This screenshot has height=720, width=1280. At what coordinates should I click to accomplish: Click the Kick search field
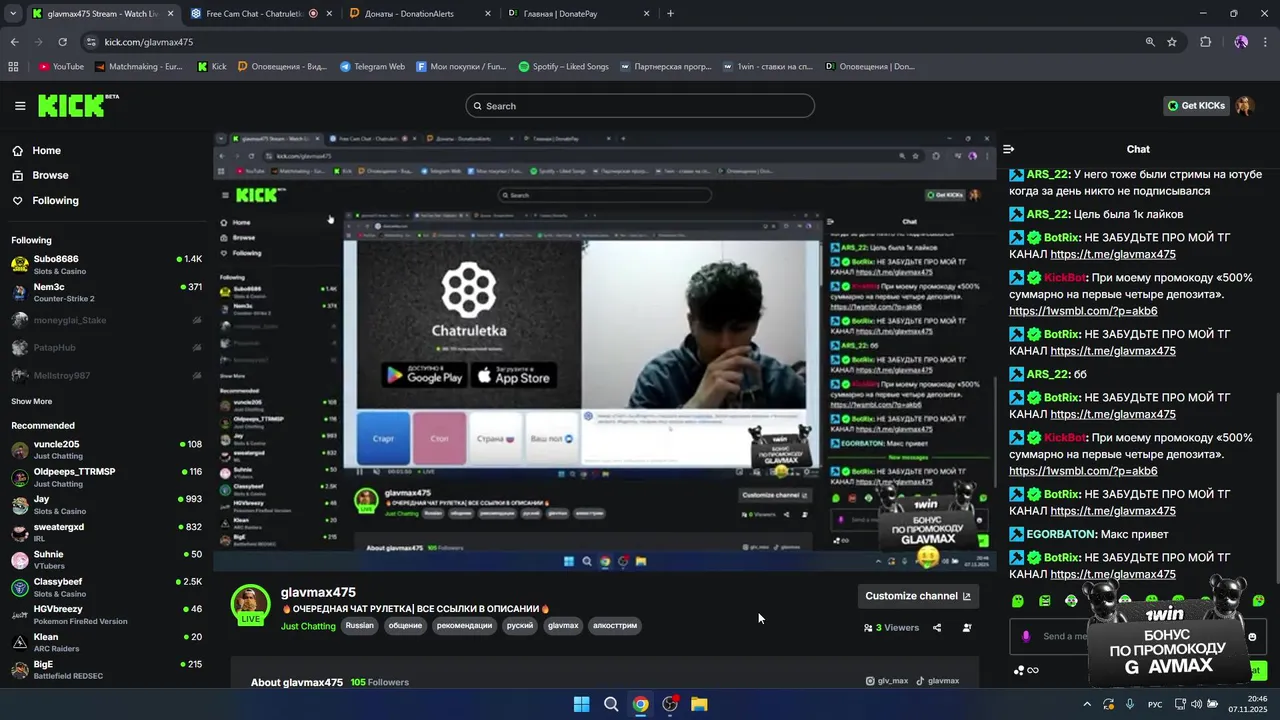click(640, 106)
